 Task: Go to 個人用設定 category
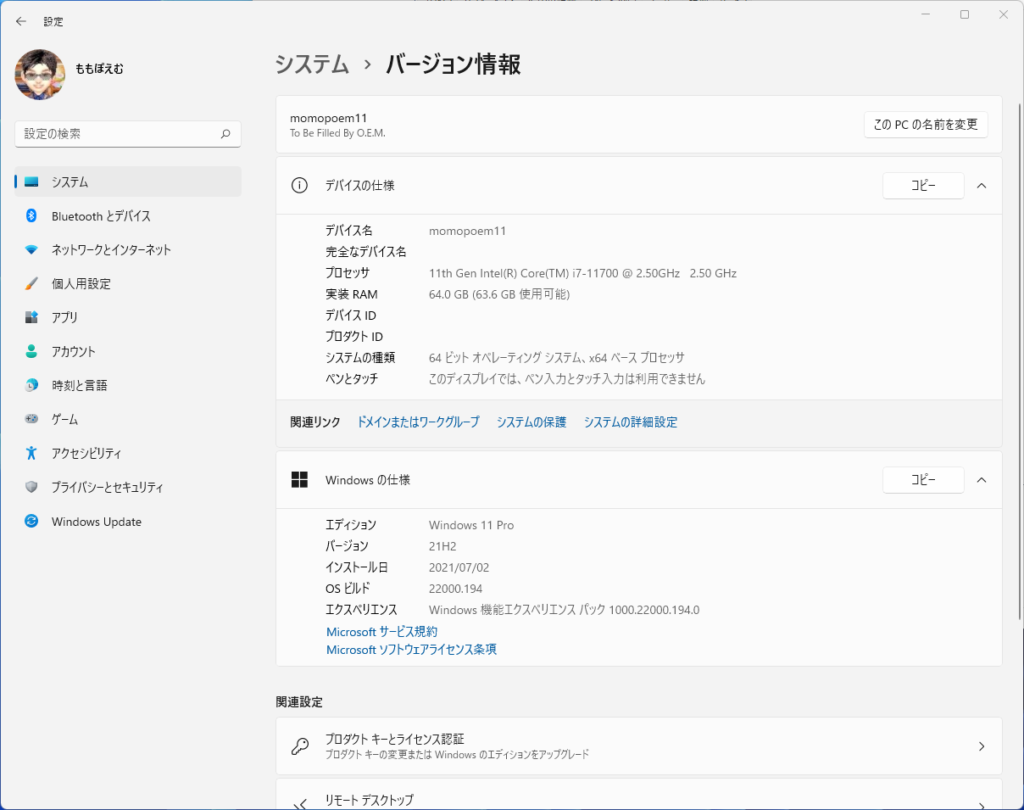(x=127, y=284)
